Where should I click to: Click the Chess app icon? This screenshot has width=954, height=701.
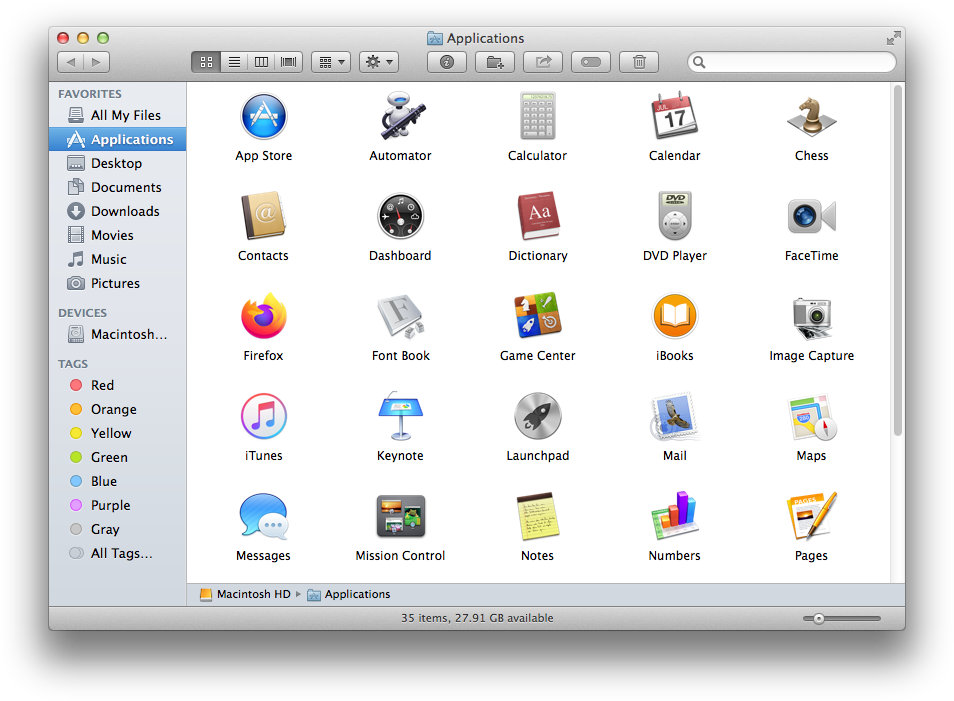pyautogui.click(x=811, y=118)
